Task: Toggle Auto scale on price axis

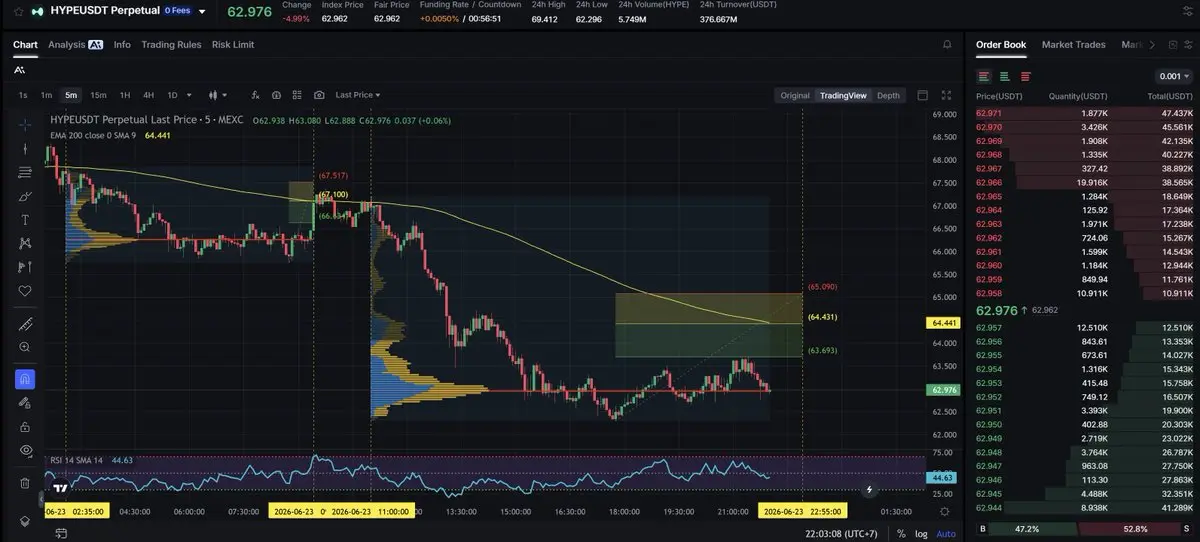Action: [x=945, y=533]
